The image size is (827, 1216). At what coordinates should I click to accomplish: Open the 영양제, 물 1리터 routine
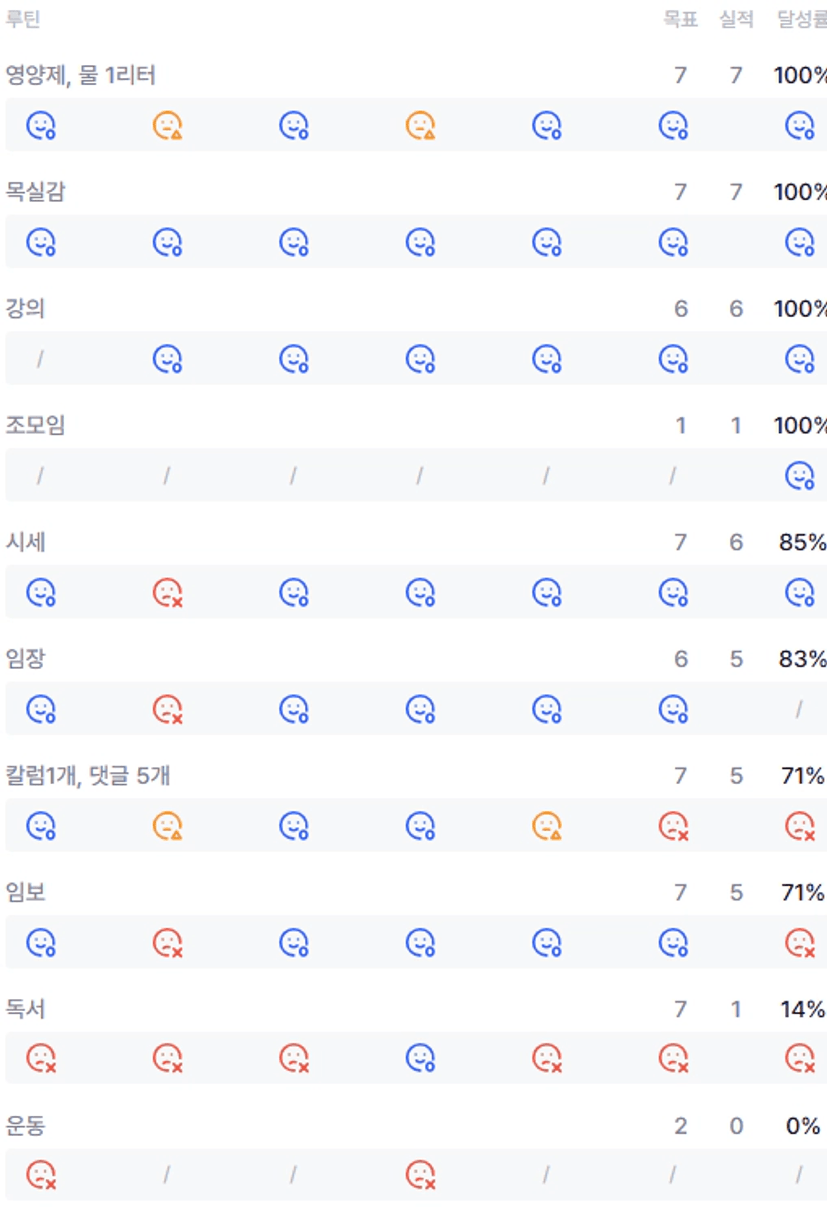point(81,75)
